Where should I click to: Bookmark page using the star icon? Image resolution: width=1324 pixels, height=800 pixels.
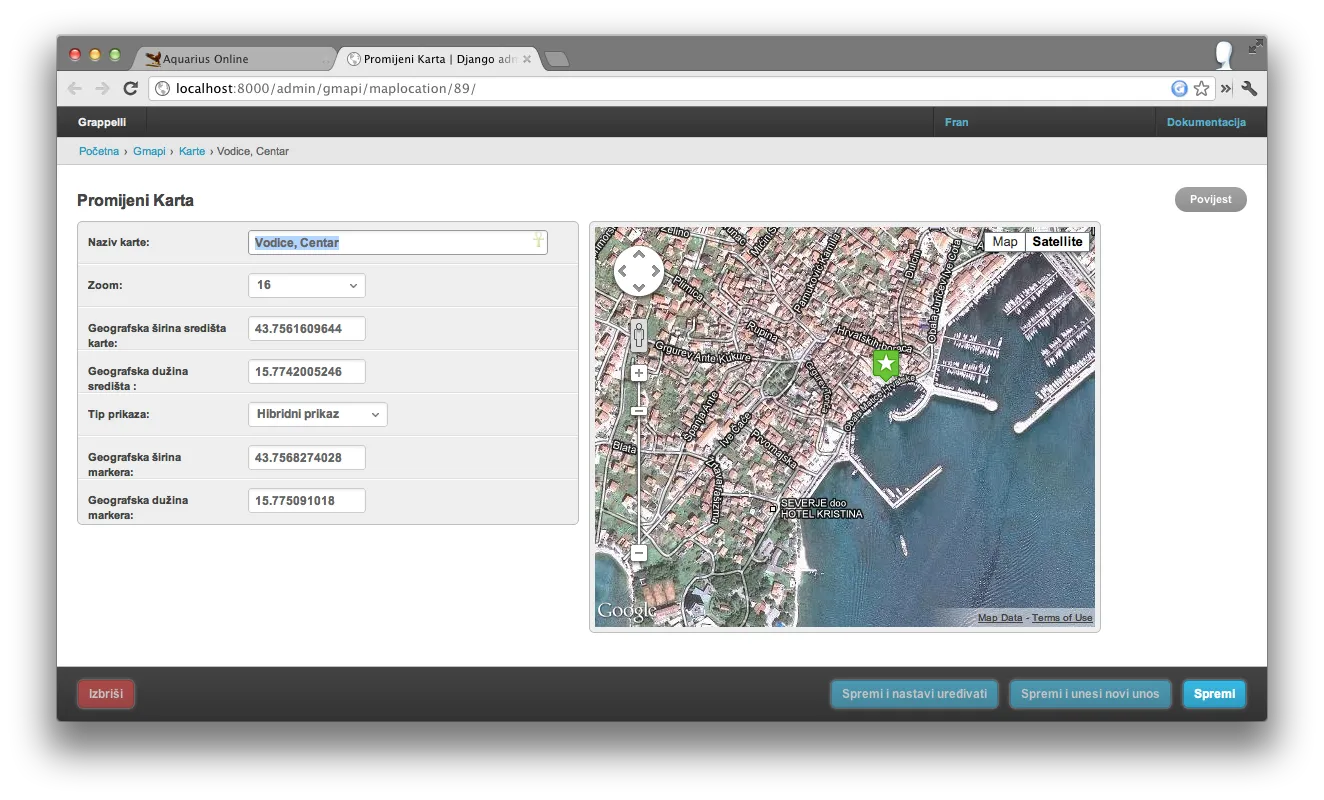pos(1201,89)
